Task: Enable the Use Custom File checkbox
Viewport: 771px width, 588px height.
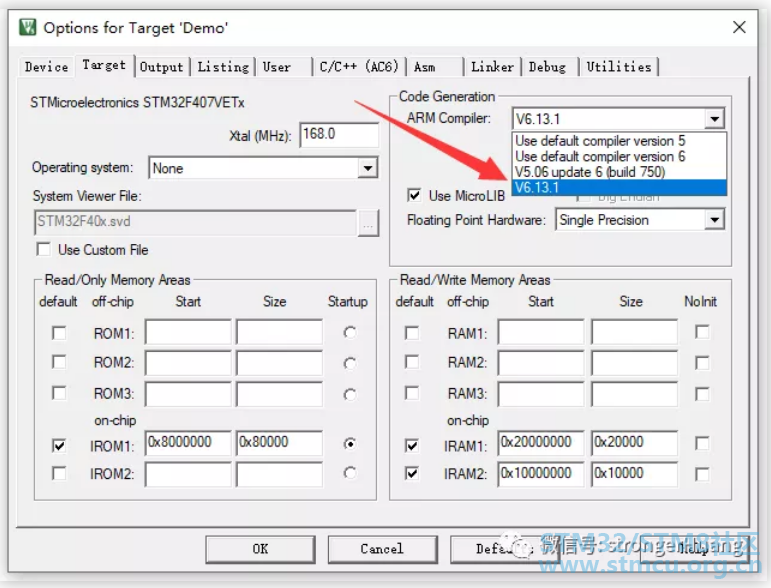Action: pos(44,249)
